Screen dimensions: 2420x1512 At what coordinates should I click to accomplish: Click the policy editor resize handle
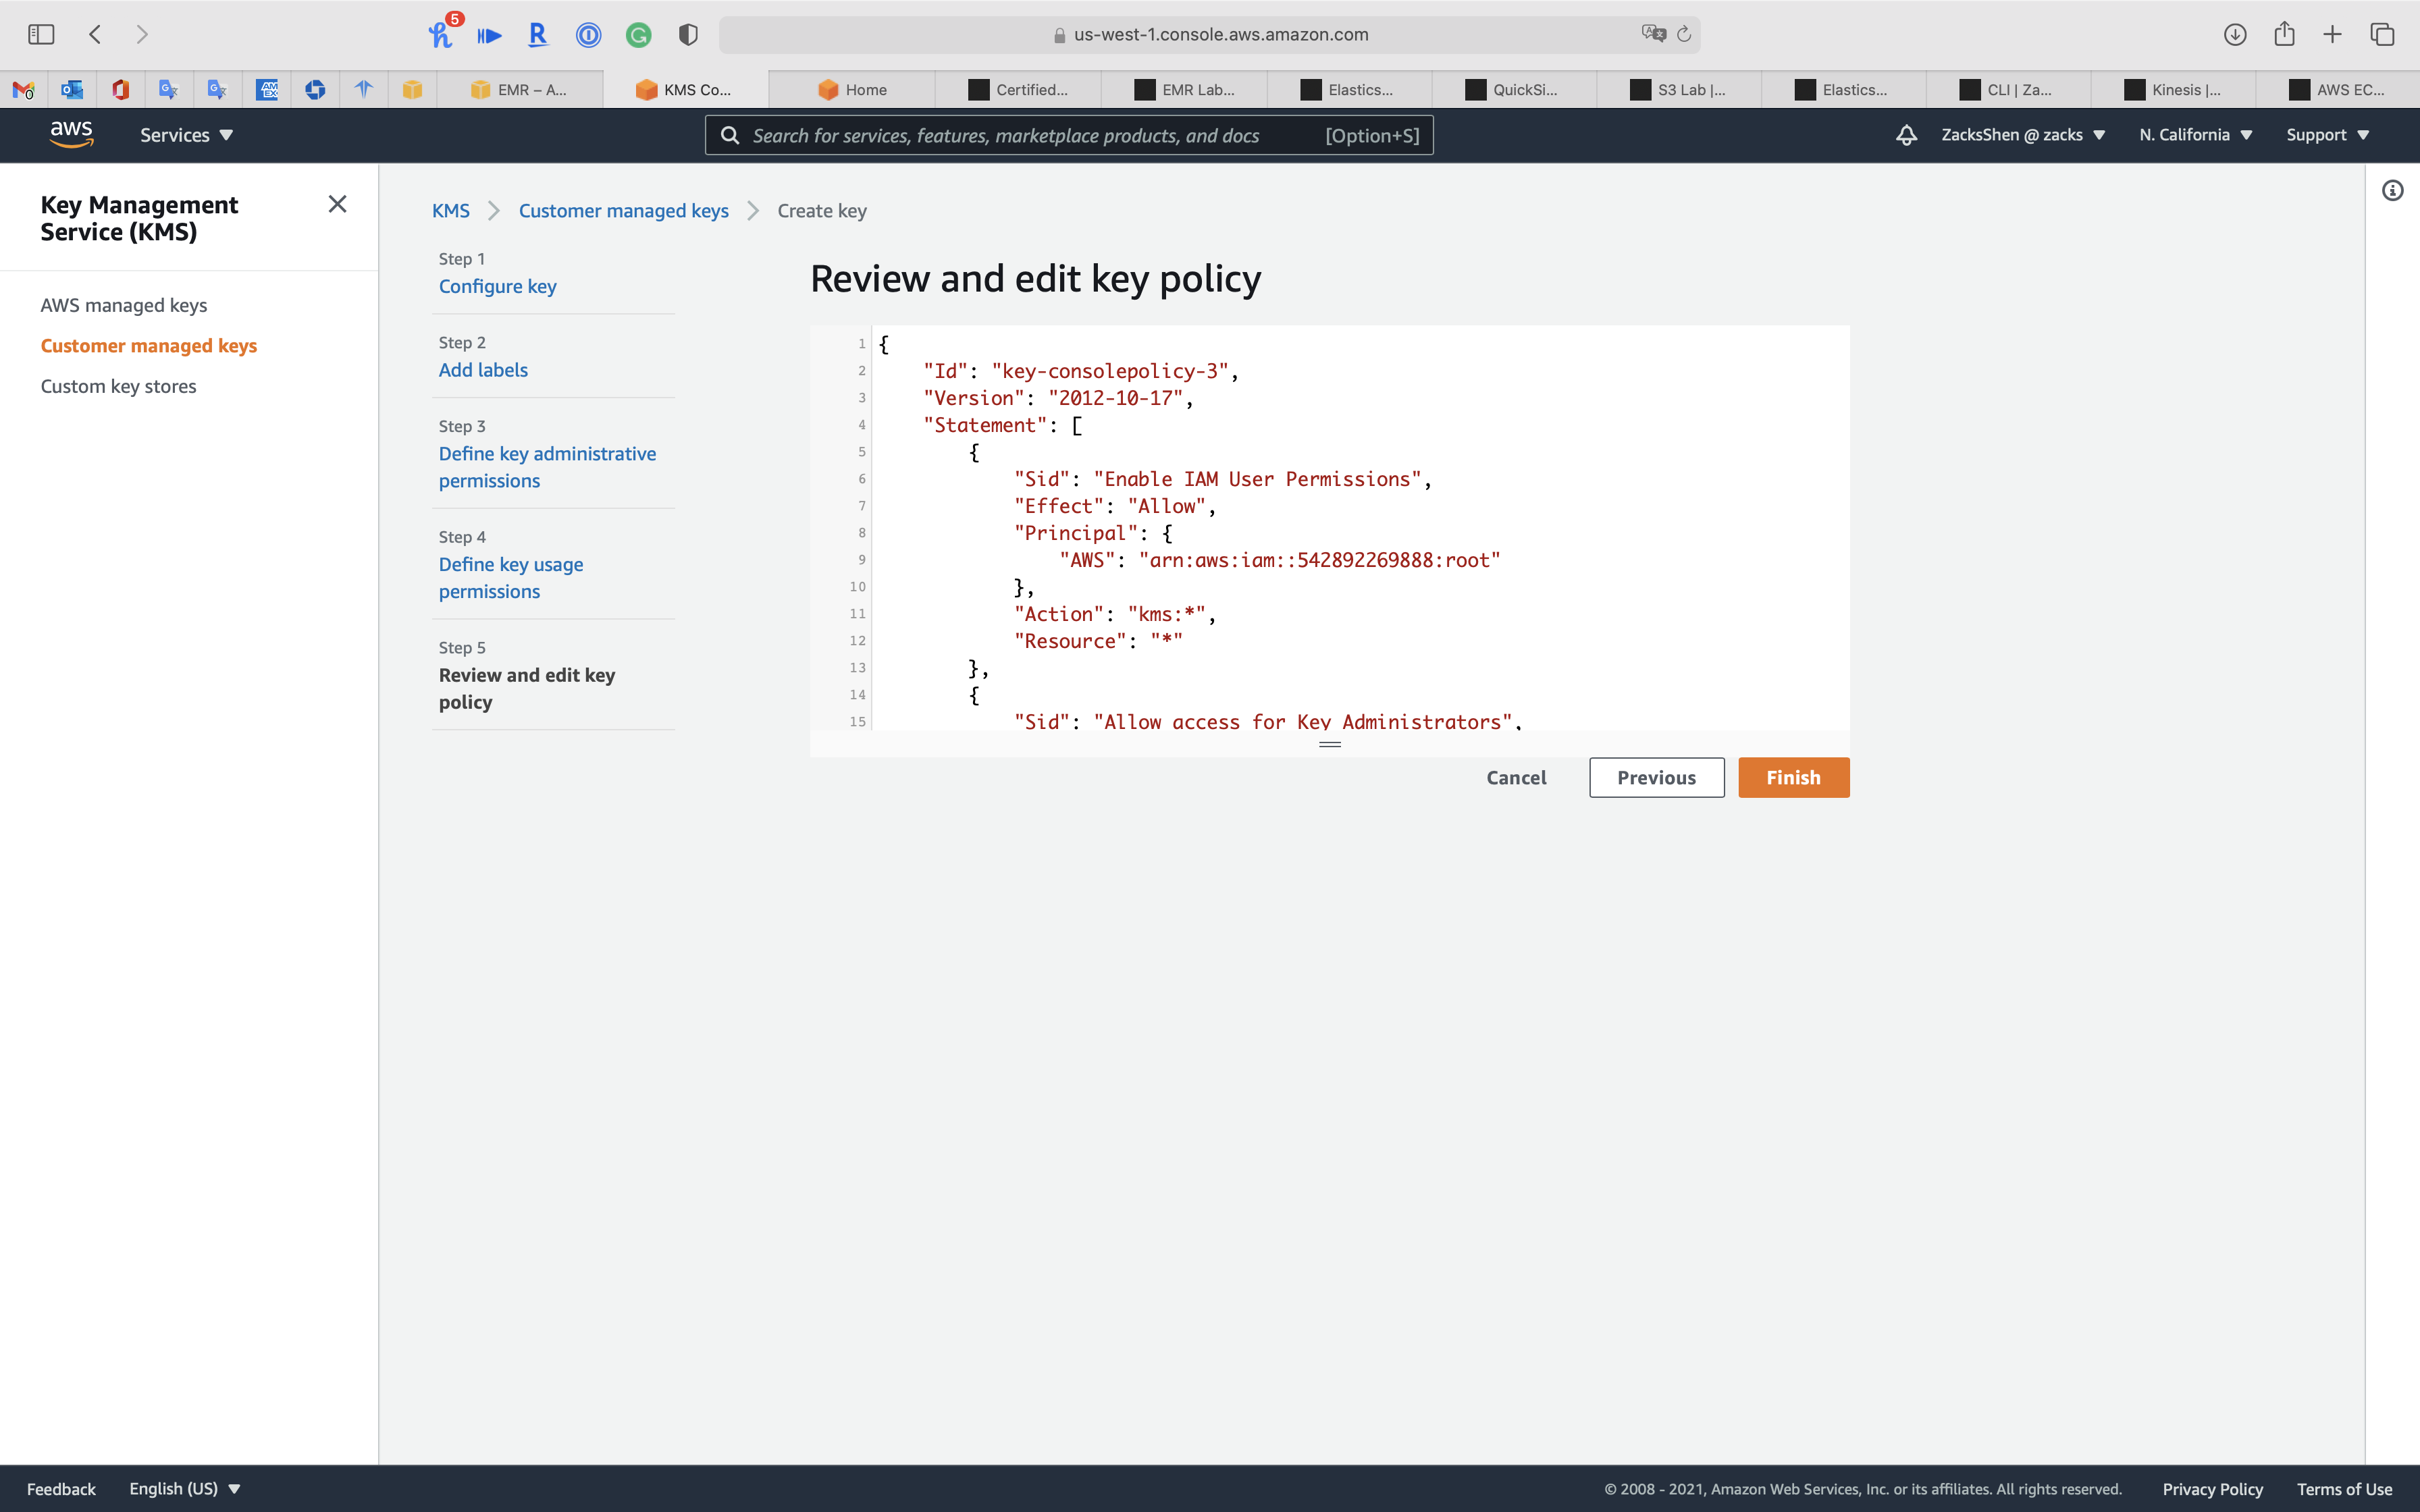[x=1329, y=744]
